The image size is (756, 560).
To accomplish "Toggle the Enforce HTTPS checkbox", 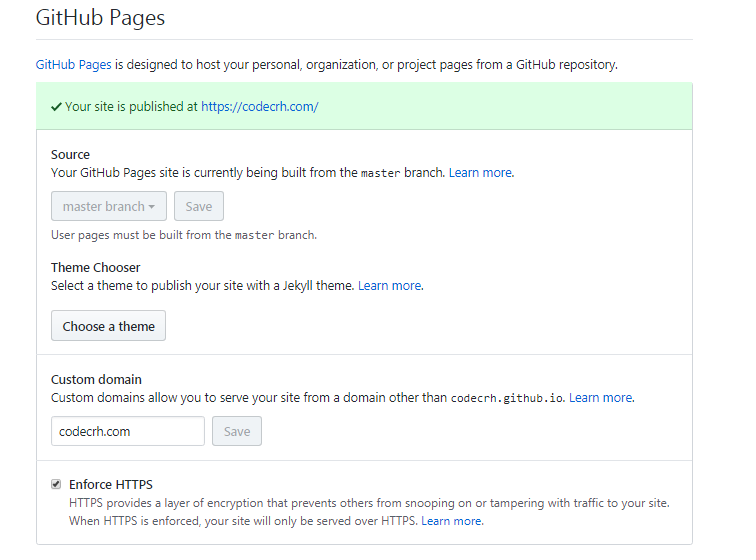I will [56, 484].
